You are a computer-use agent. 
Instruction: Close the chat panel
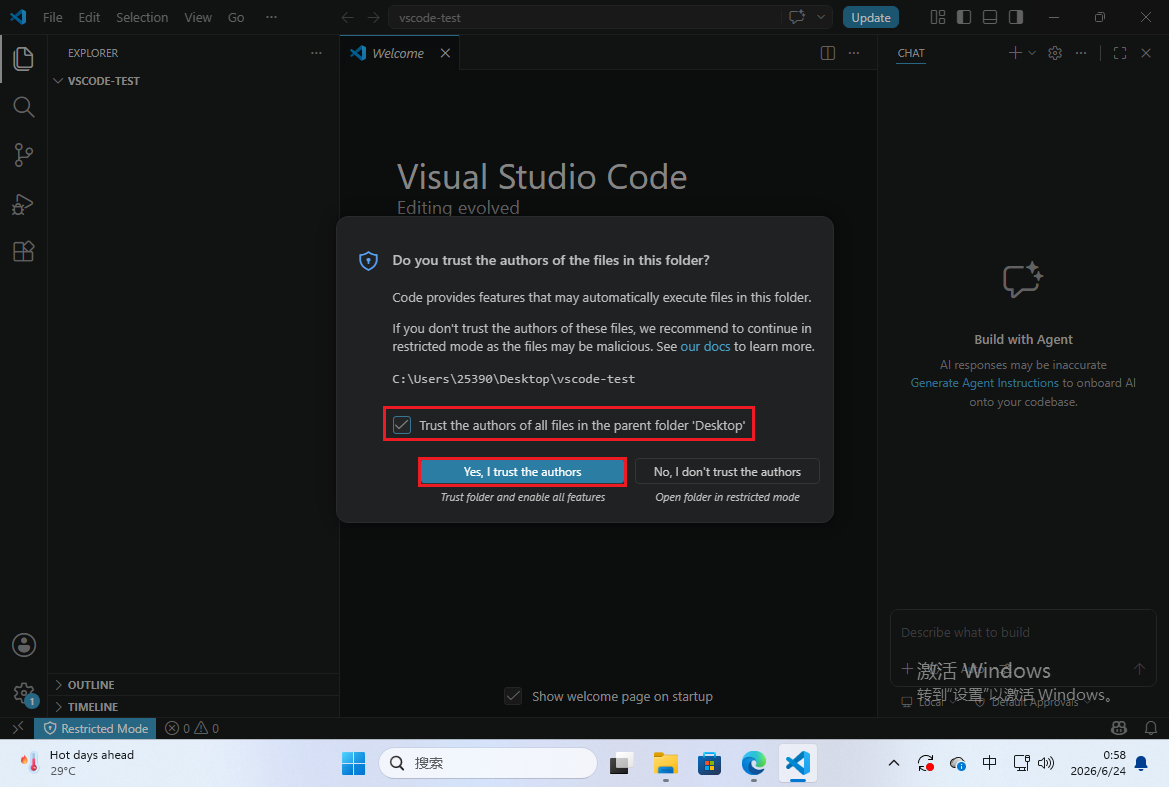pos(1146,53)
